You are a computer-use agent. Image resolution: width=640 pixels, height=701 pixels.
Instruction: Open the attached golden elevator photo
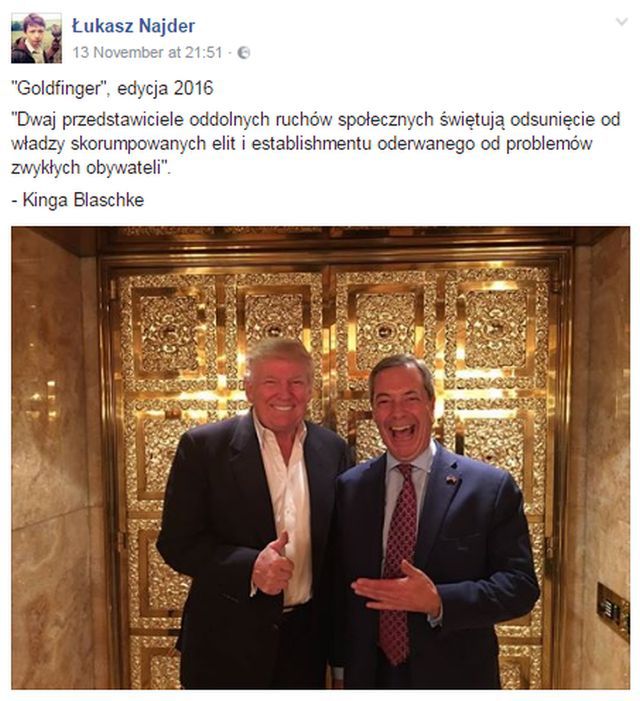[320, 457]
